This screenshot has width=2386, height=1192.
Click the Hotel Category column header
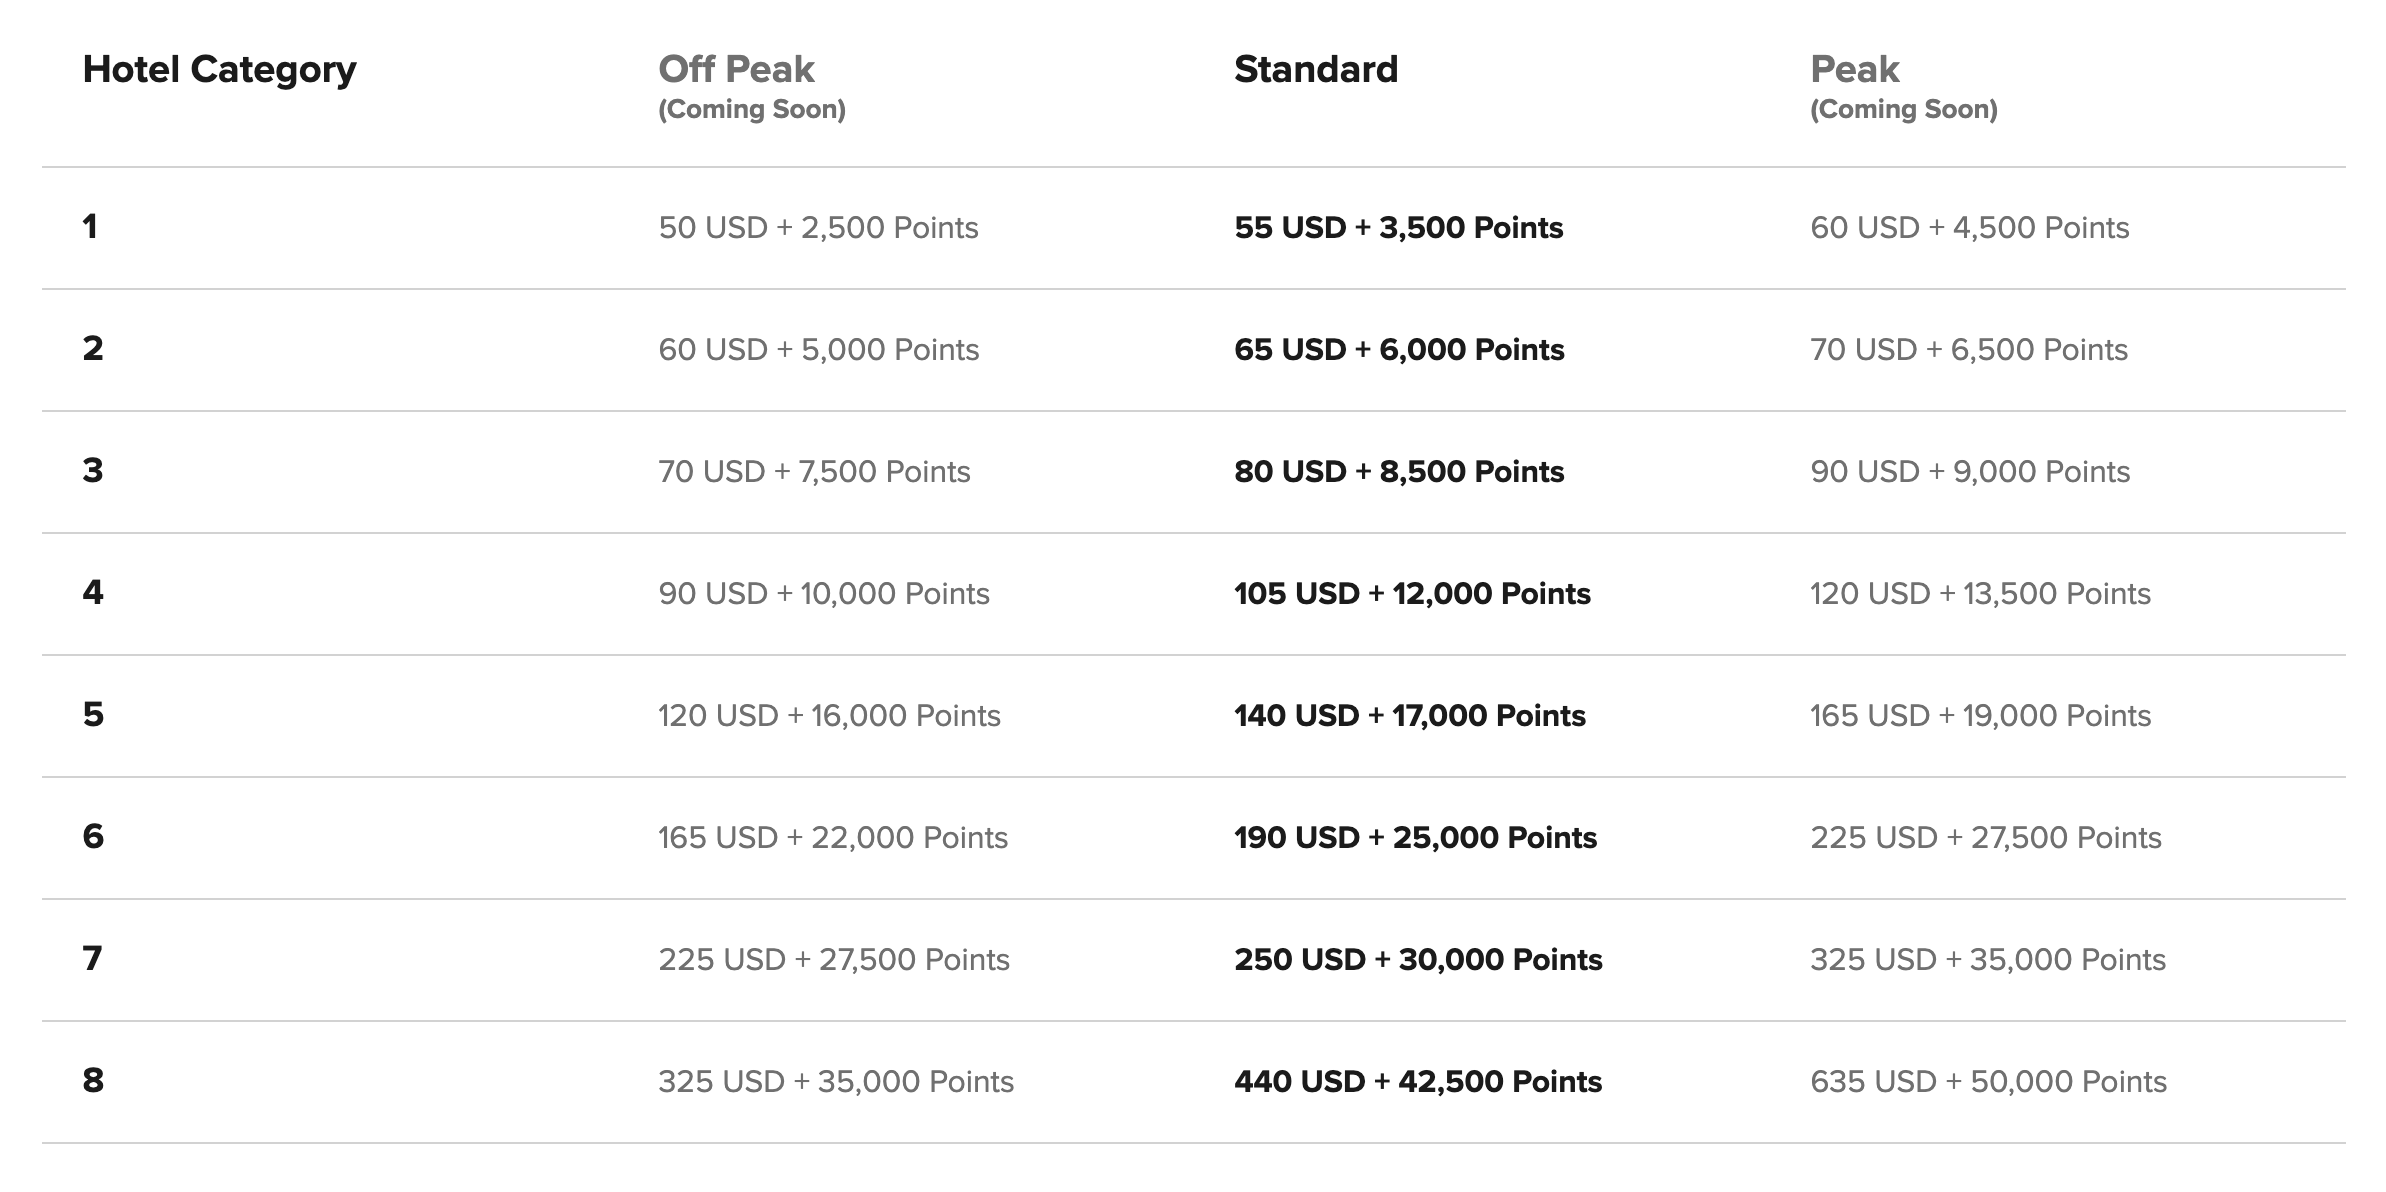(219, 70)
